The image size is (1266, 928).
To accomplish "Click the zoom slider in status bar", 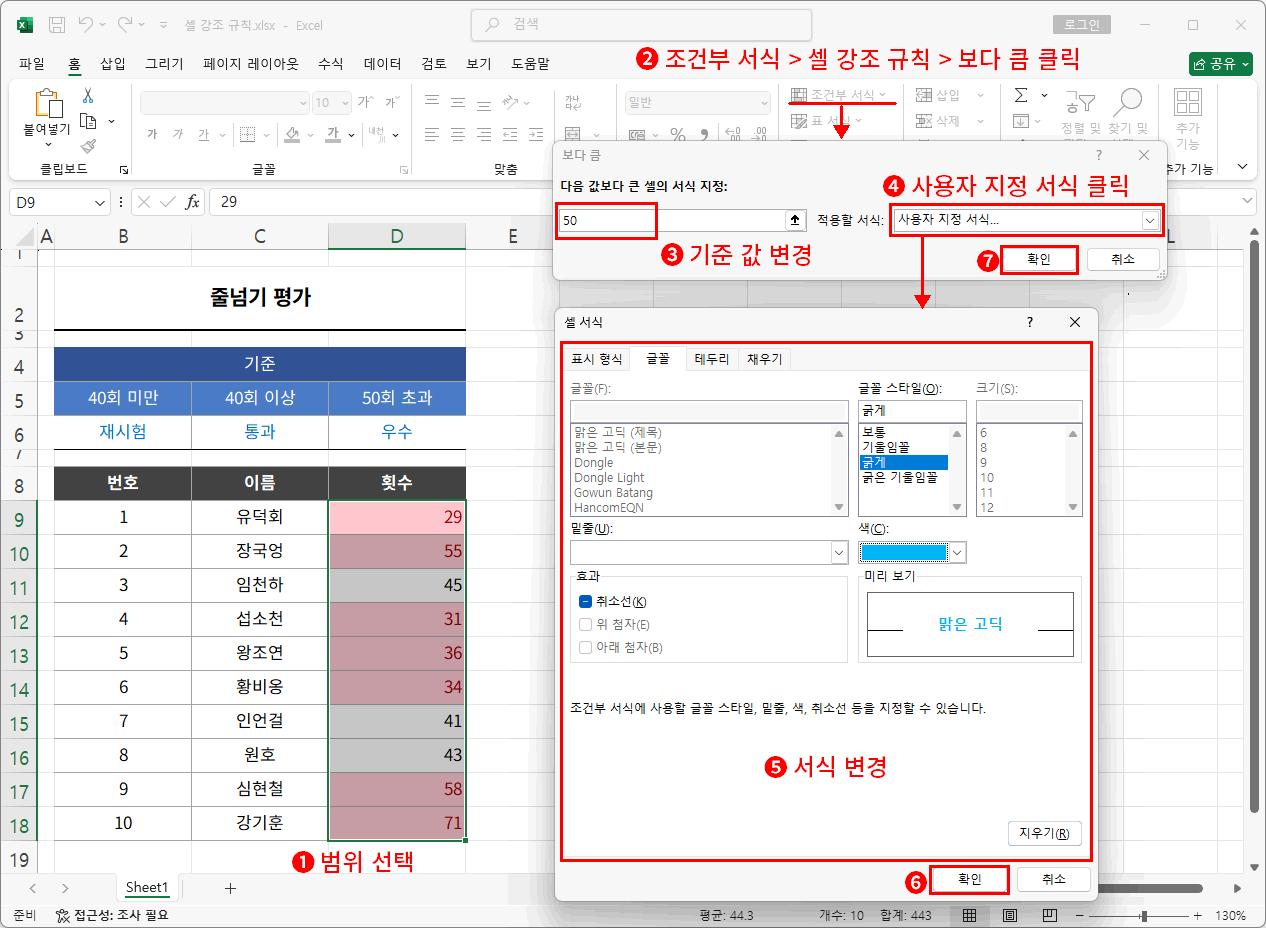I will click(1143, 915).
